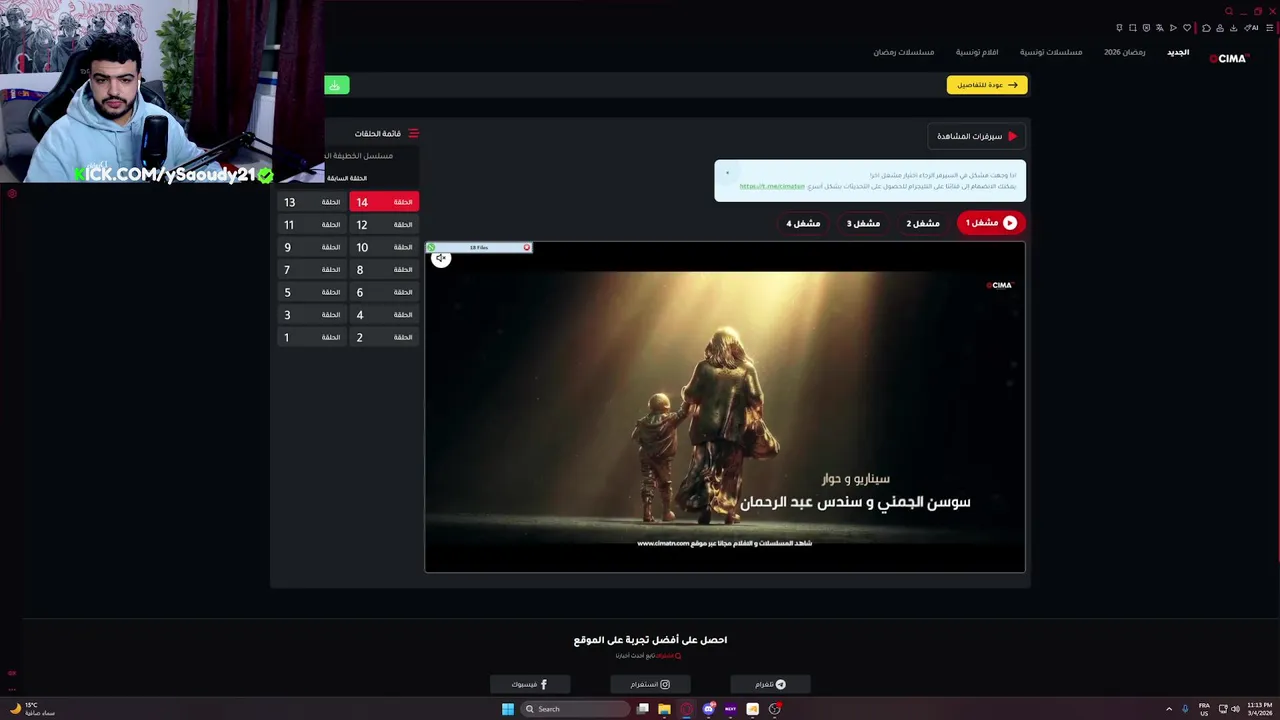Image resolution: width=1280 pixels, height=720 pixels.
Task: Select episode 2 in the list
Action: 384,337
